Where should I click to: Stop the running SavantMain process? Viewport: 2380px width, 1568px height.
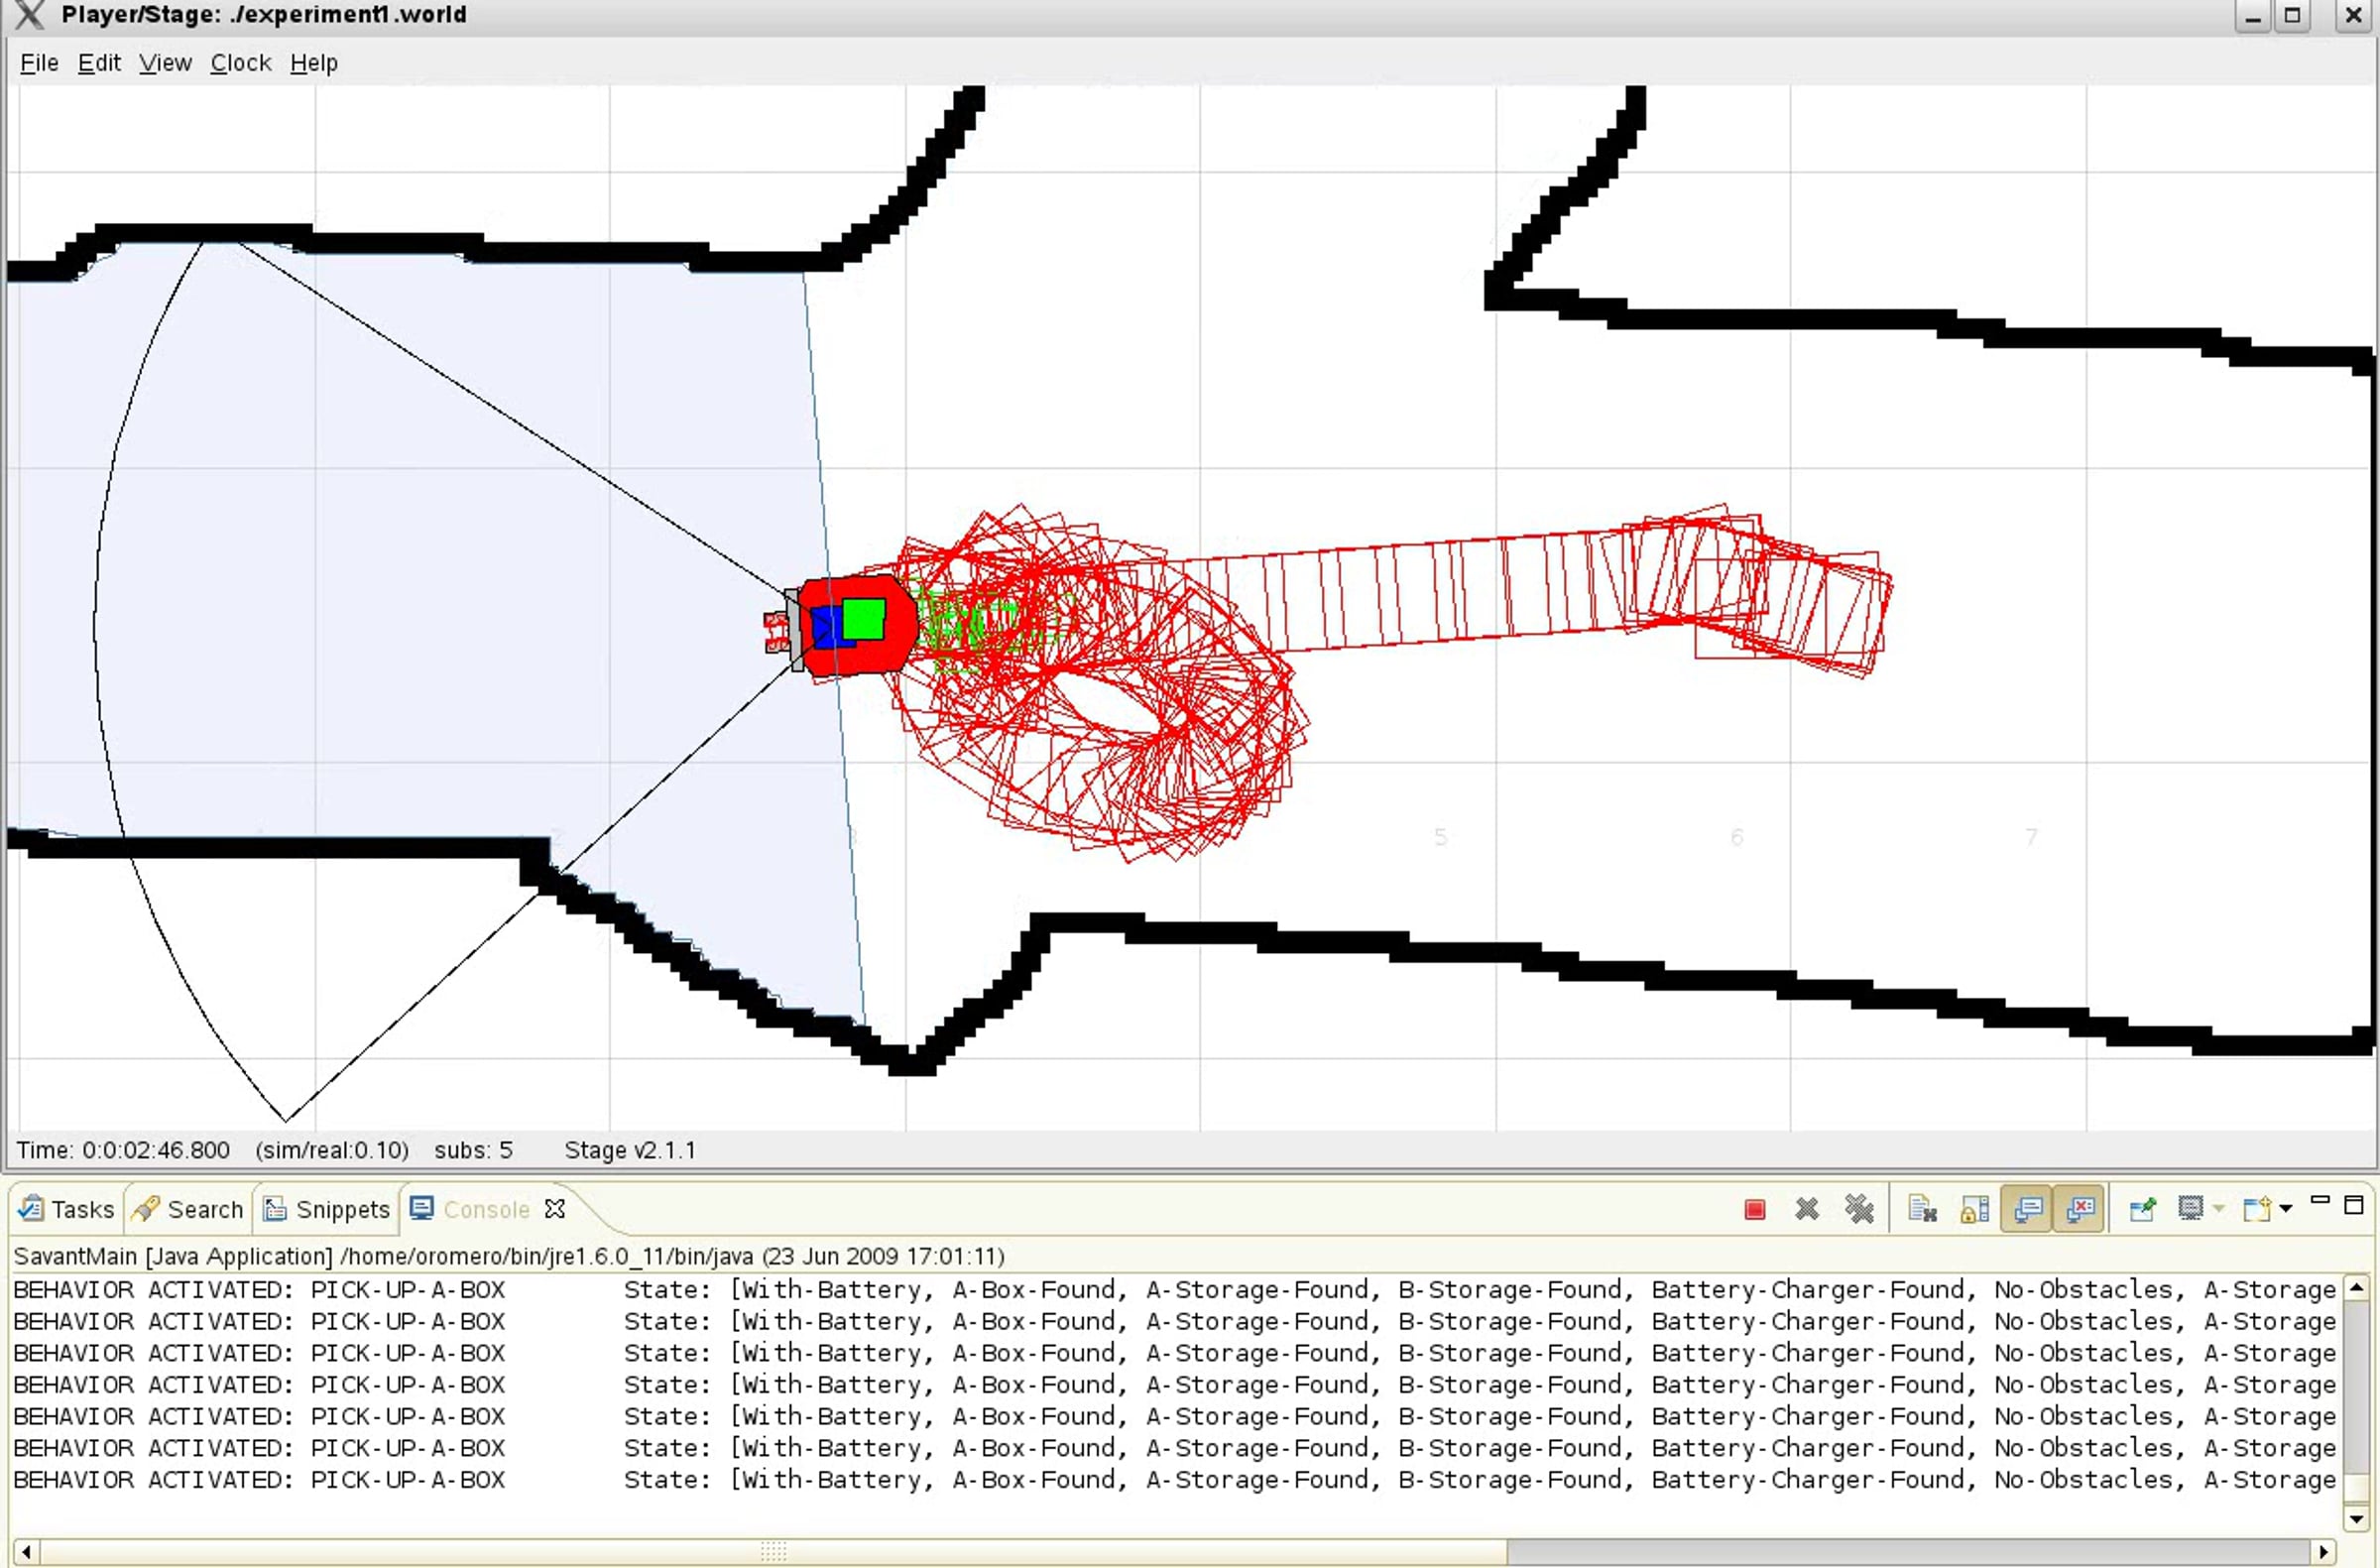point(1754,1210)
